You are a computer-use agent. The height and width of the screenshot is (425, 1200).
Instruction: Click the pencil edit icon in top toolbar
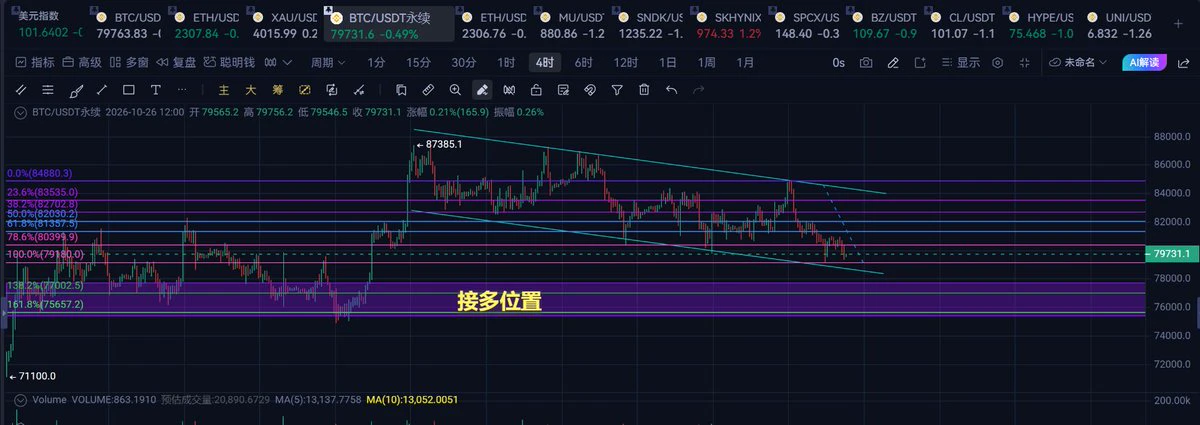(893, 62)
